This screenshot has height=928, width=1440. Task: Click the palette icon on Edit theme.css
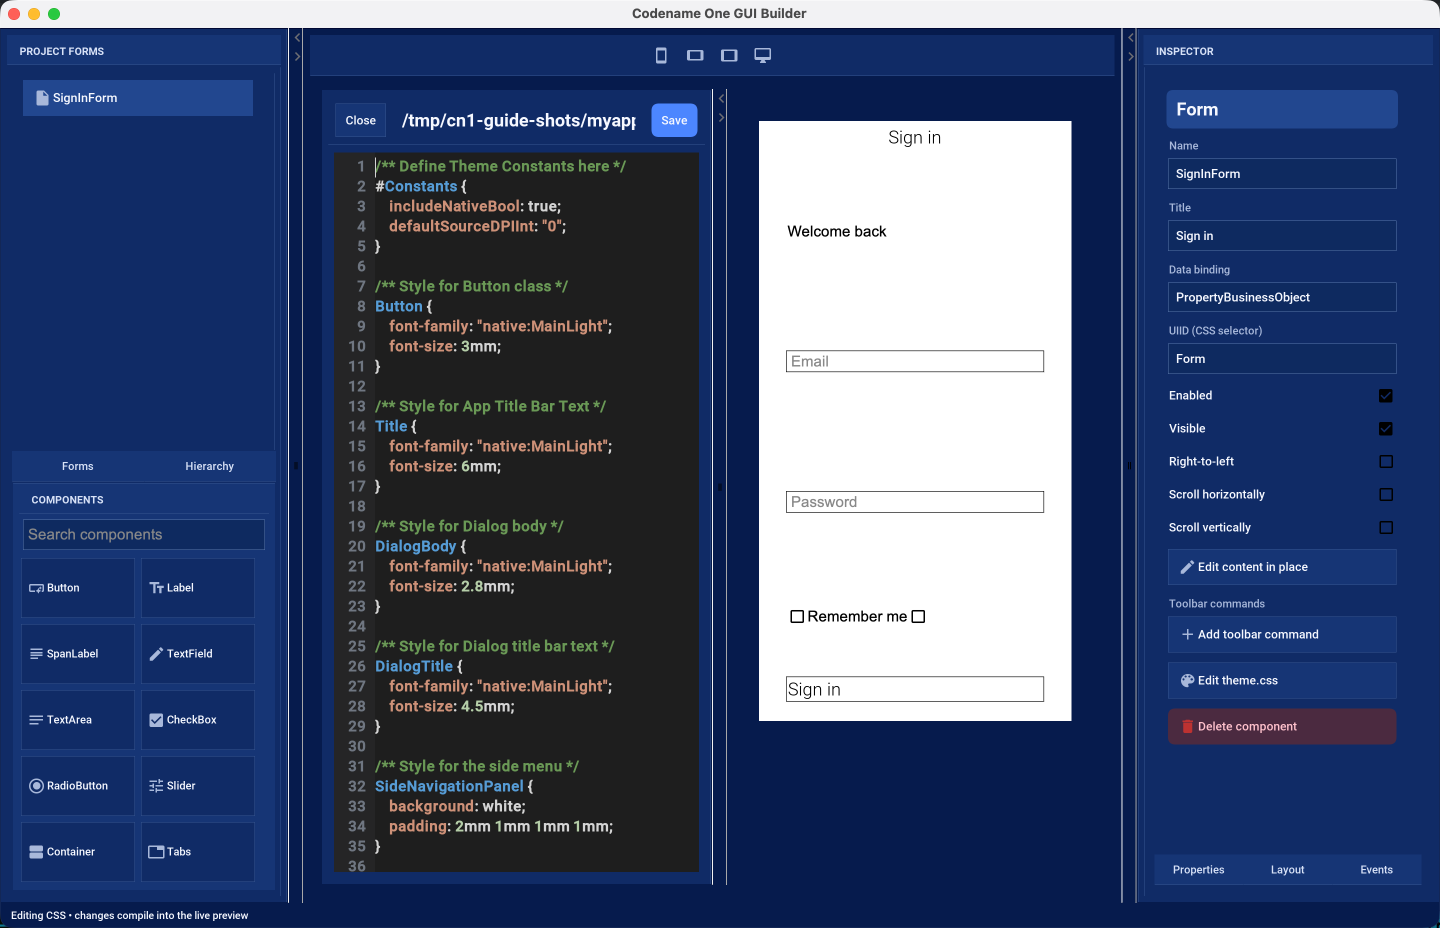coord(1187,680)
